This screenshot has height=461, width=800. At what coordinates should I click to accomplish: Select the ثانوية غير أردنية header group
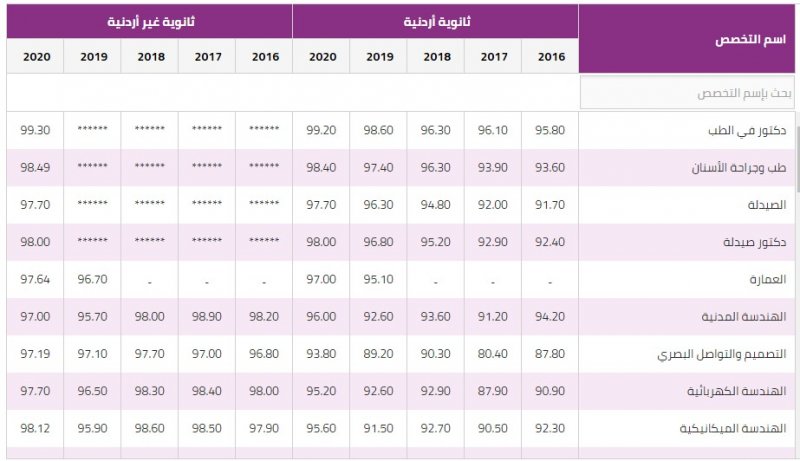click(x=149, y=21)
